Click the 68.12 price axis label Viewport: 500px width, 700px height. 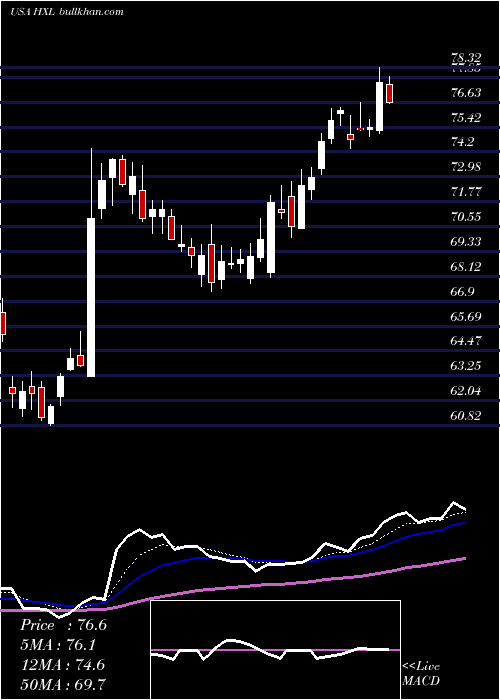coord(466,267)
